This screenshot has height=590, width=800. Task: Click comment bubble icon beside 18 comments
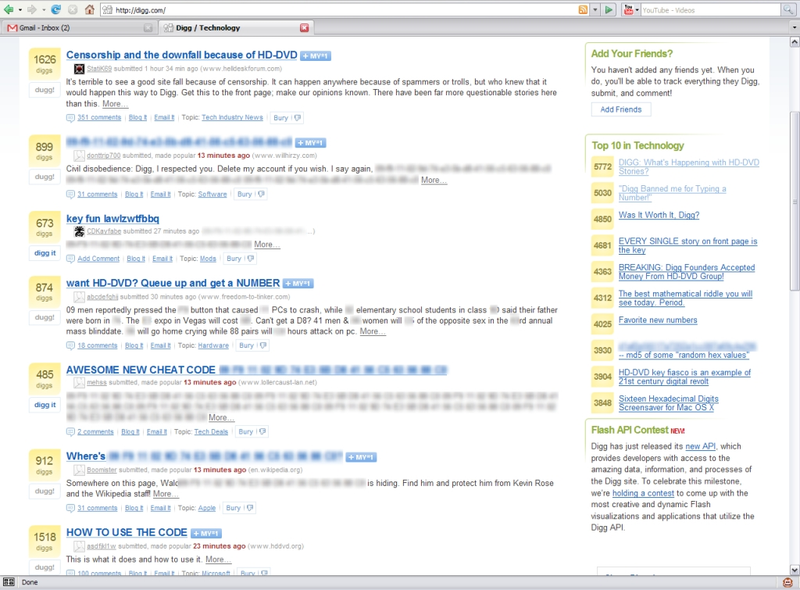point(70,346)
